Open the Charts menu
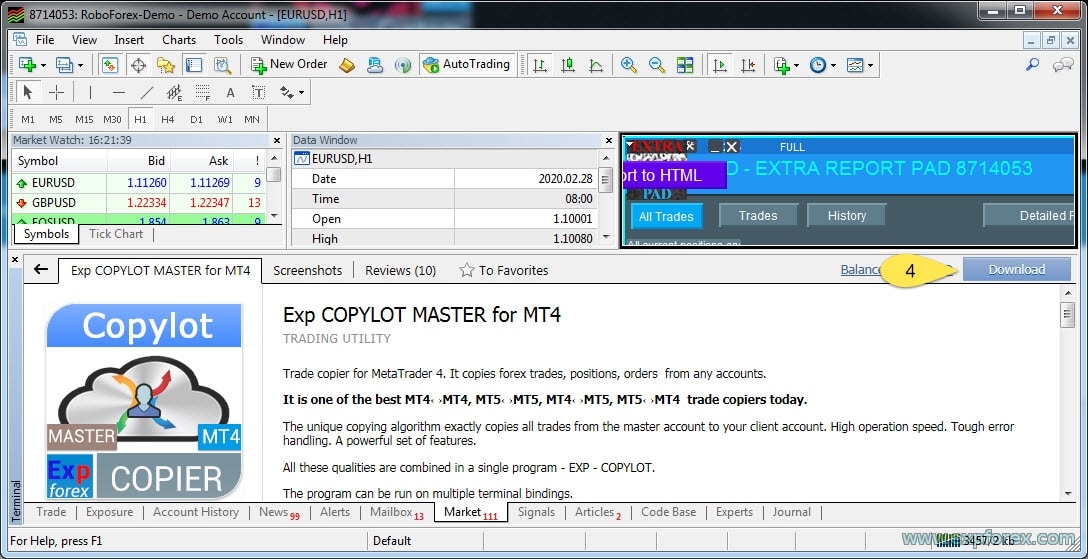Screen dimensions: 1088x559 [x=179, y=40]
